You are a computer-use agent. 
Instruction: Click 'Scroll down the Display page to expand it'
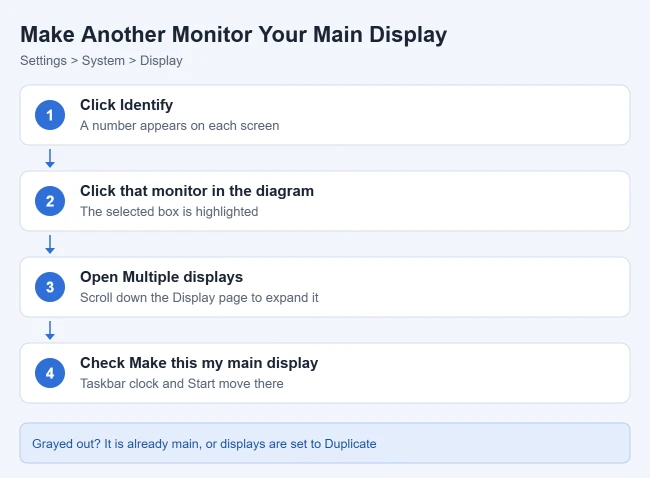click(x=199, y=298)
